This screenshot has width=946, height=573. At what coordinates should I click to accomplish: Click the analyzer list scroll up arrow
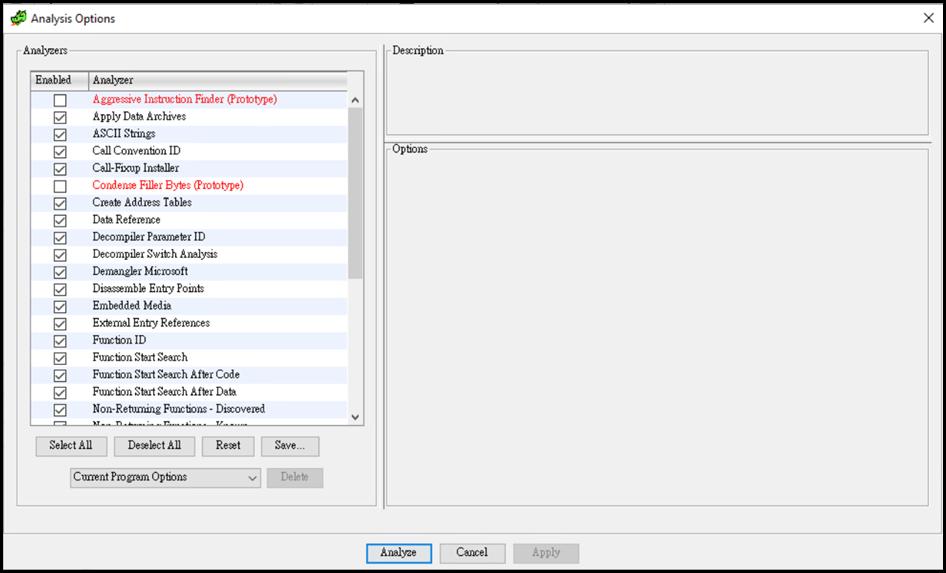355,100
